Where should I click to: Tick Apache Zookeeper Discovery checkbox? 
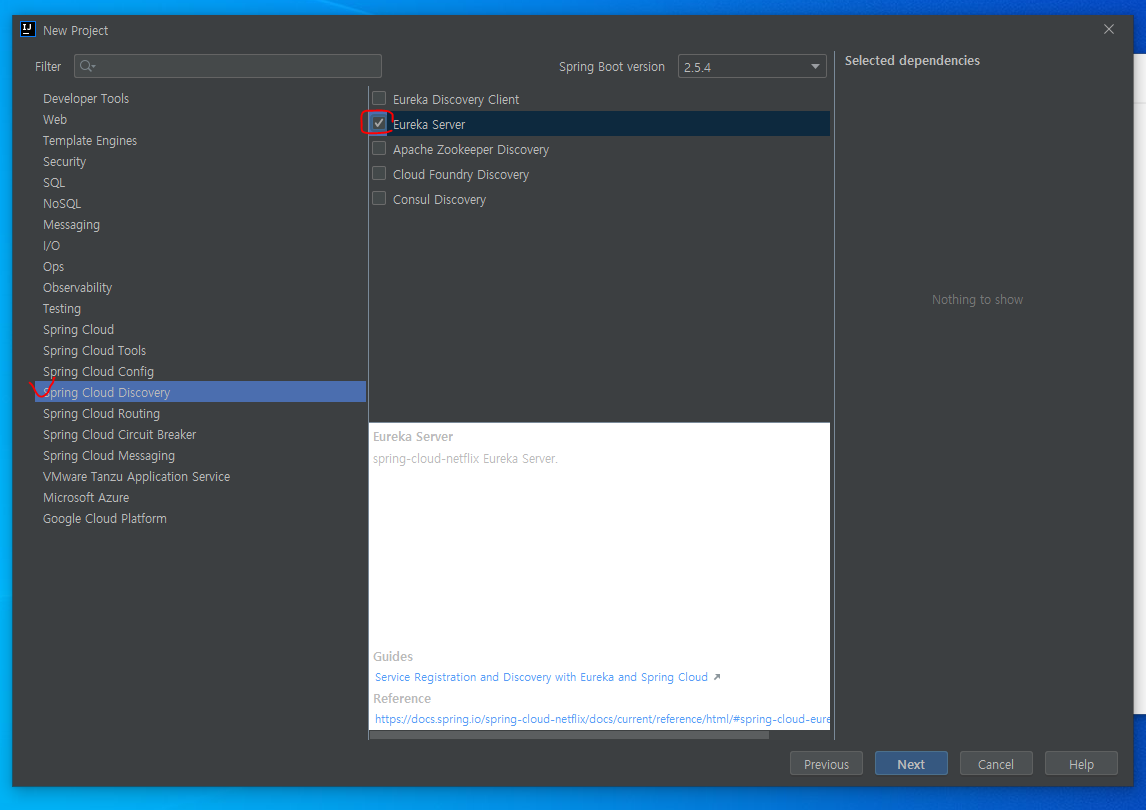(379, 148)
